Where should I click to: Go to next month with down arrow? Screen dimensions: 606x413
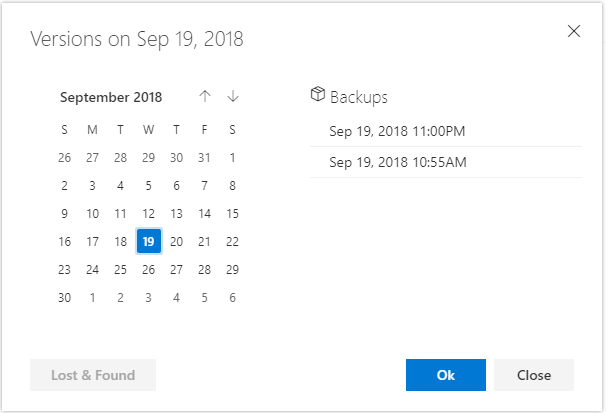tap(233, 96)
